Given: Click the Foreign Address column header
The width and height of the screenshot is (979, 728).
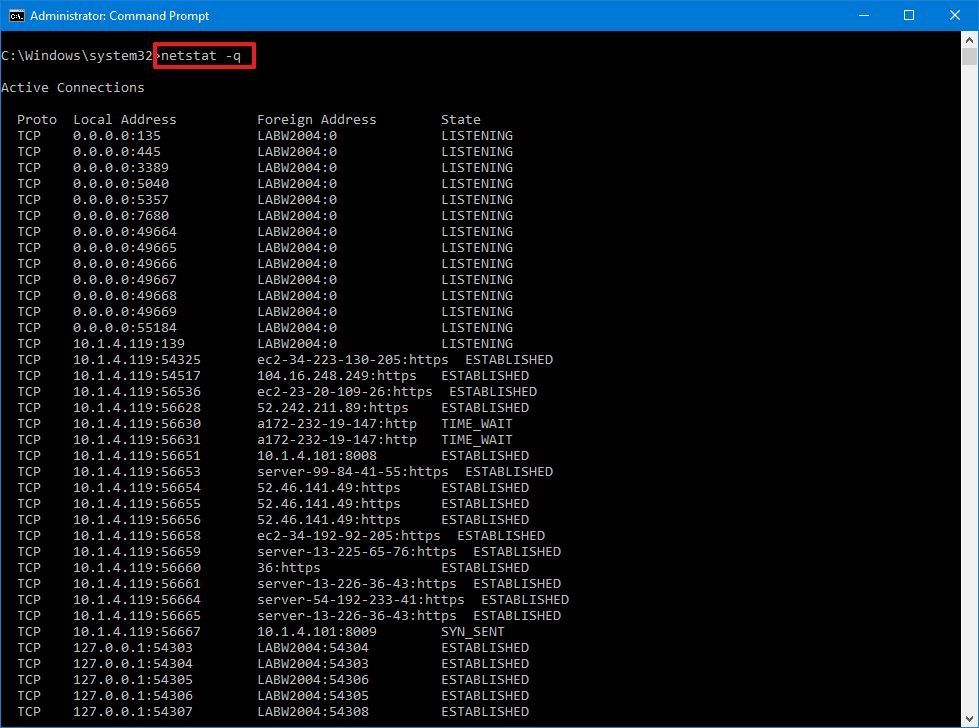Looking at the screenshot, I should point(316,119).
